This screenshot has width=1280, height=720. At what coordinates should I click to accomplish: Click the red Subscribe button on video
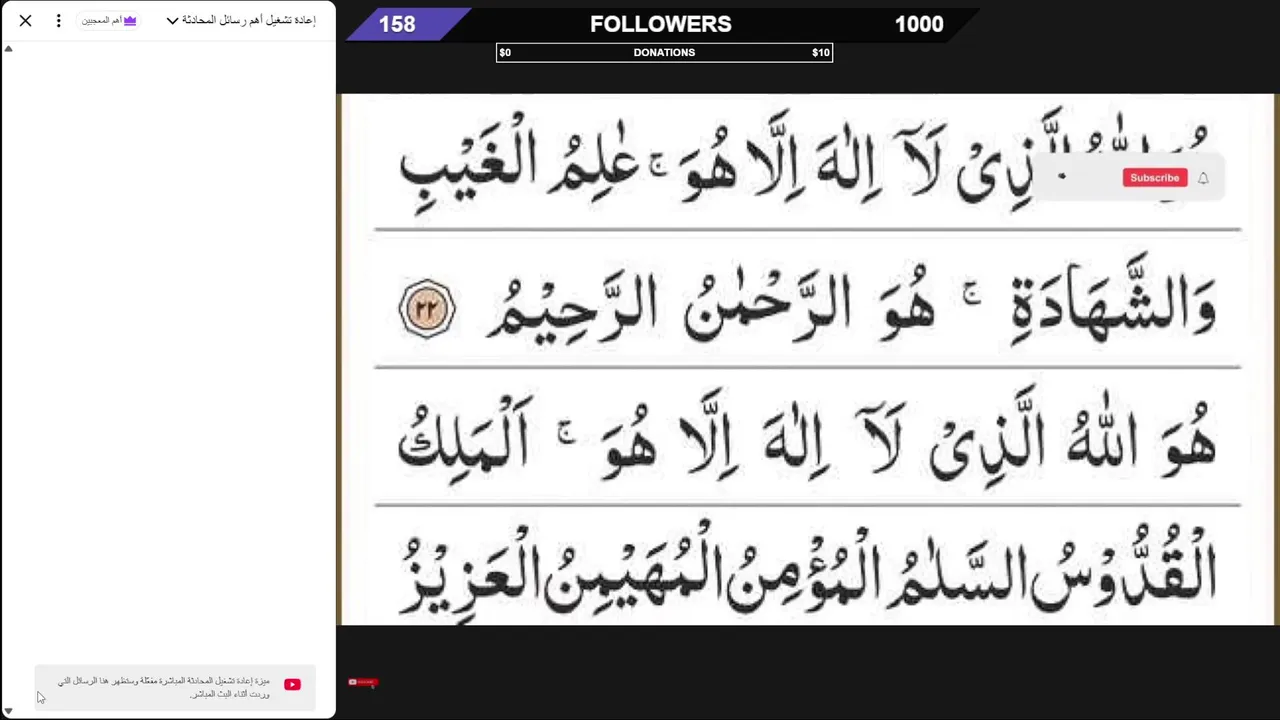click(x=1155, y=178)
